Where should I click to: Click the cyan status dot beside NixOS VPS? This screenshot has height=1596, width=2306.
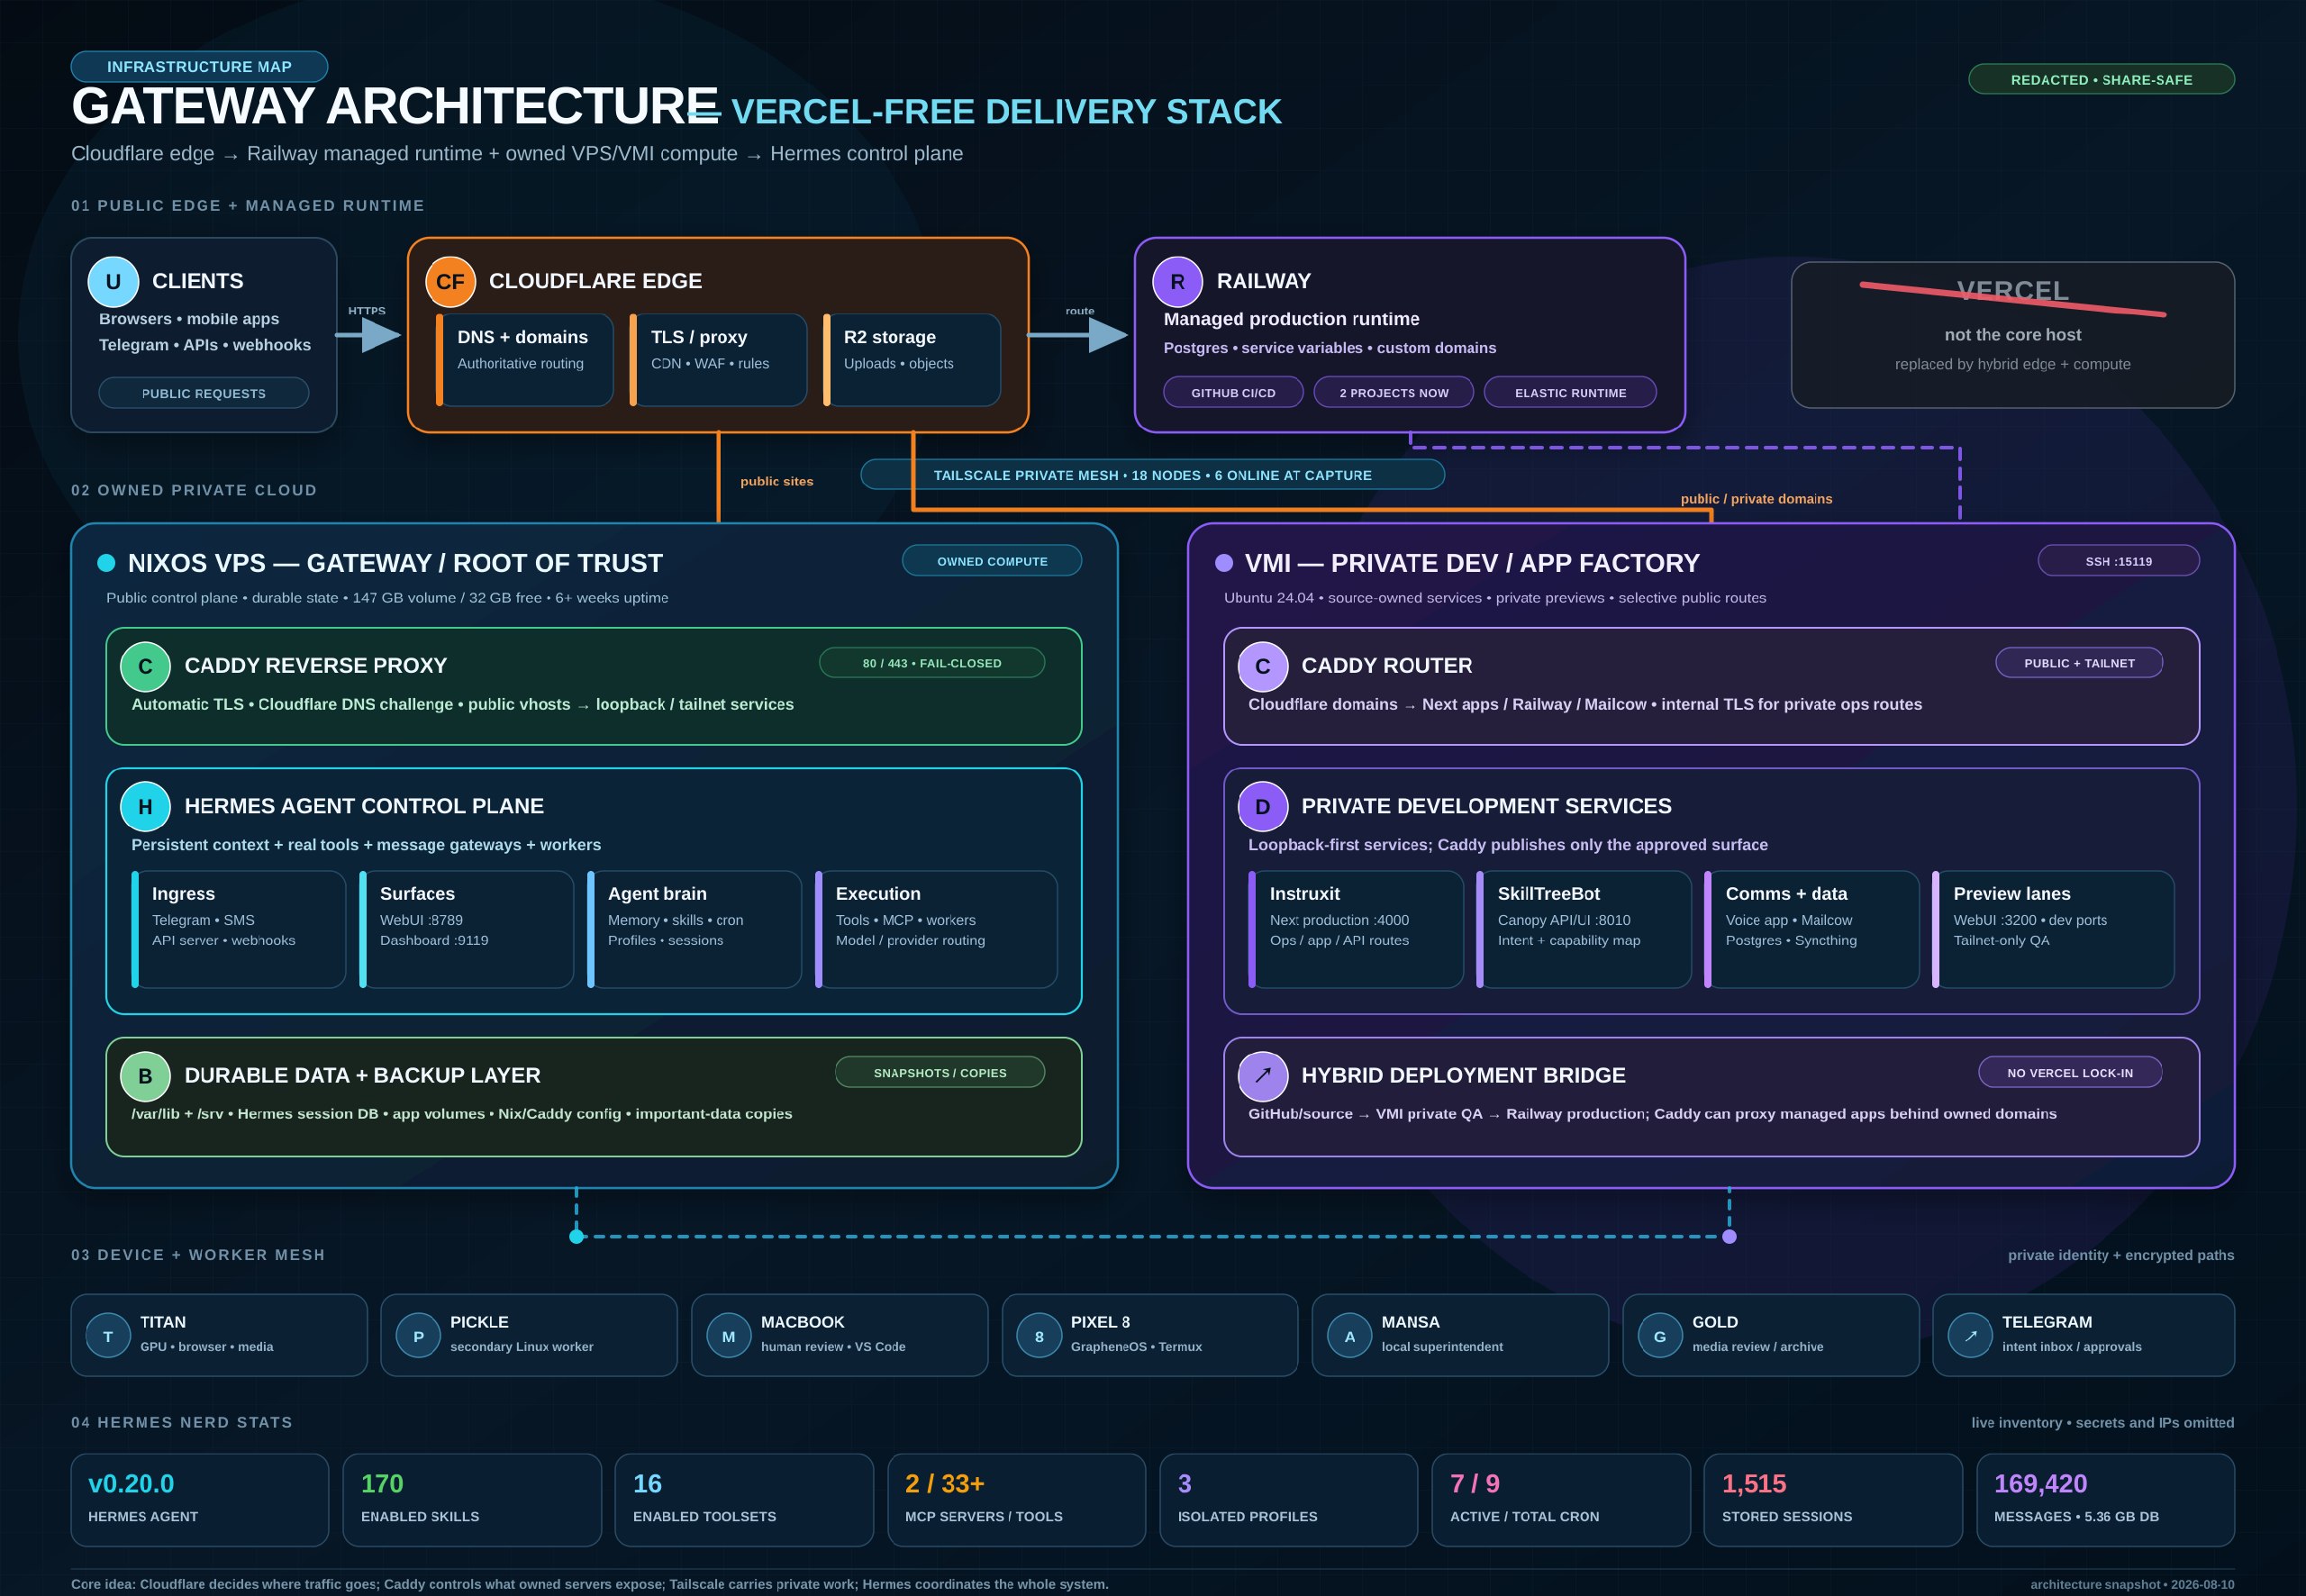click(106, 563)
